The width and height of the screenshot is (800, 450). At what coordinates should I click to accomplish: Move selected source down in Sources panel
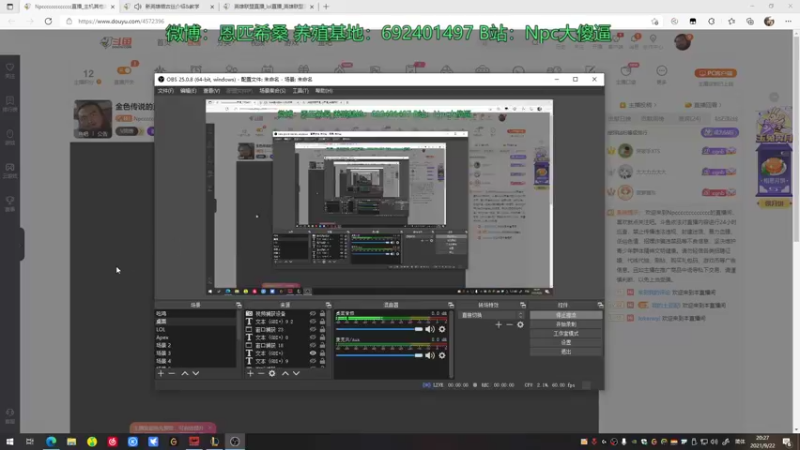(296, 373)
